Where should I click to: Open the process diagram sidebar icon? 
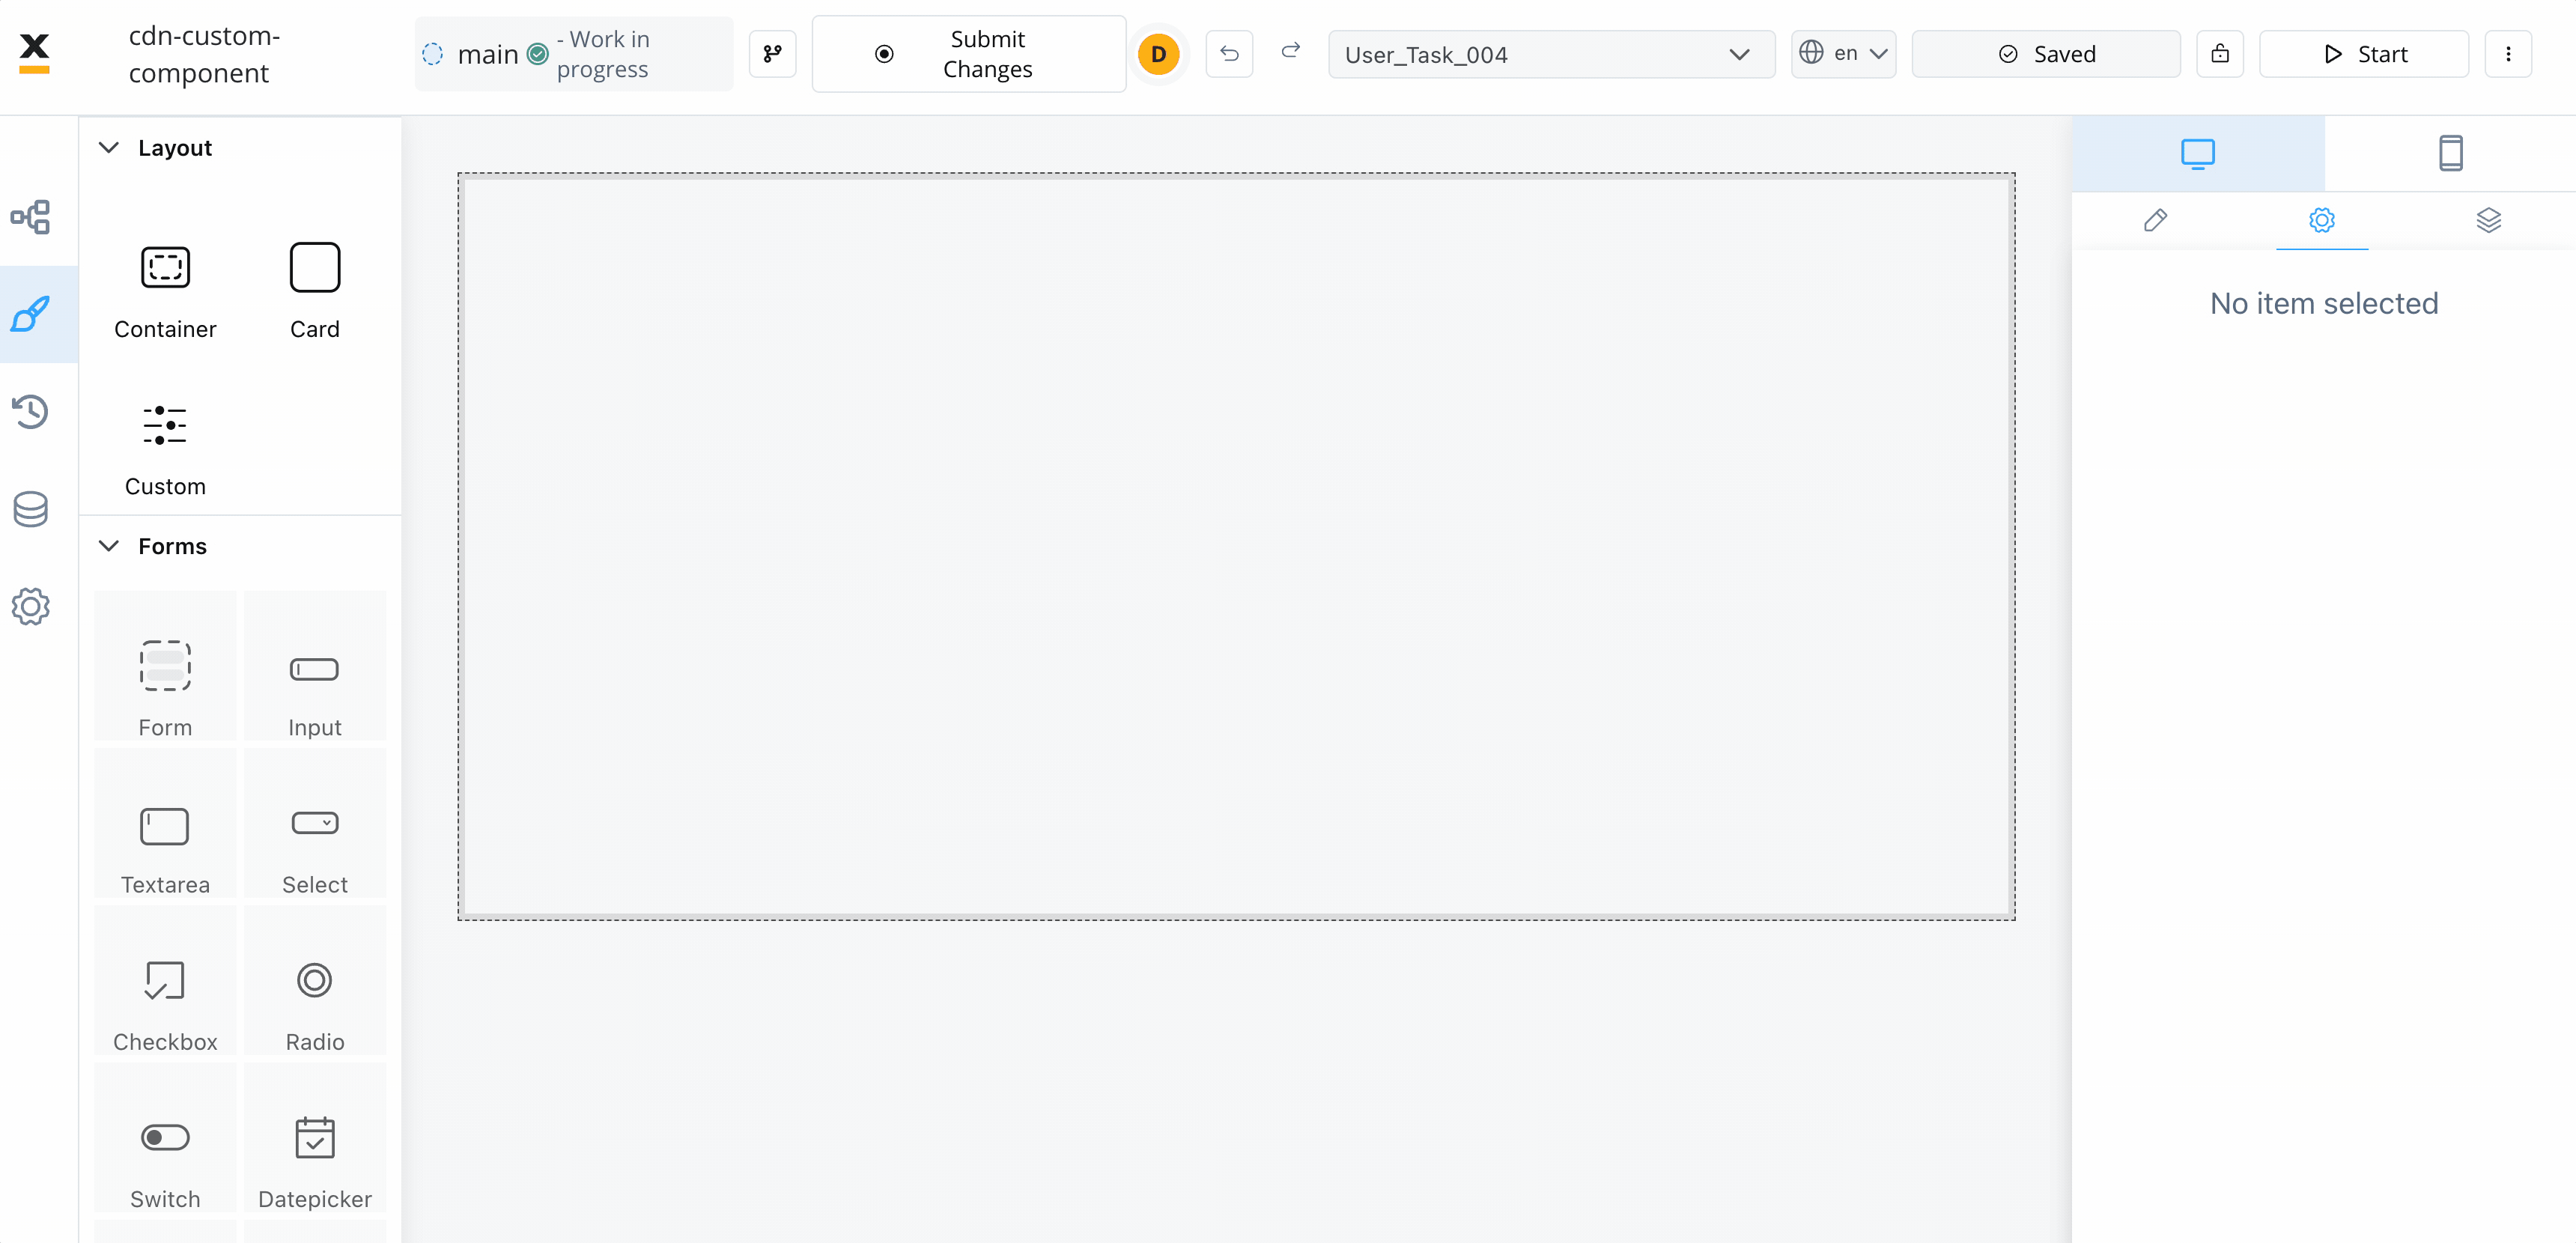click(31, 217)
